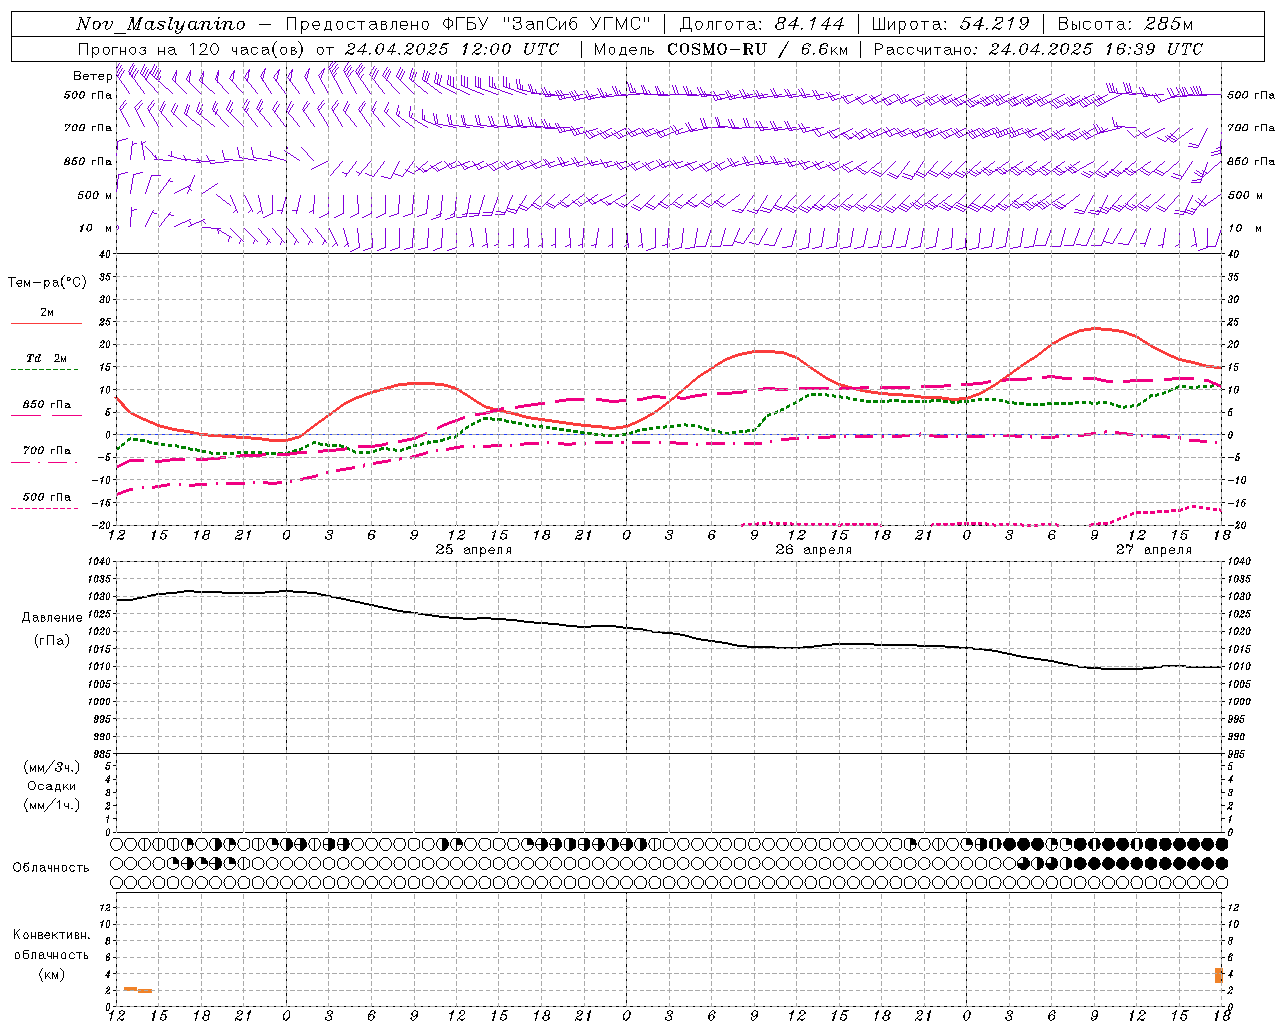Select the 27 апреля date label

(x=1154, y=550)
